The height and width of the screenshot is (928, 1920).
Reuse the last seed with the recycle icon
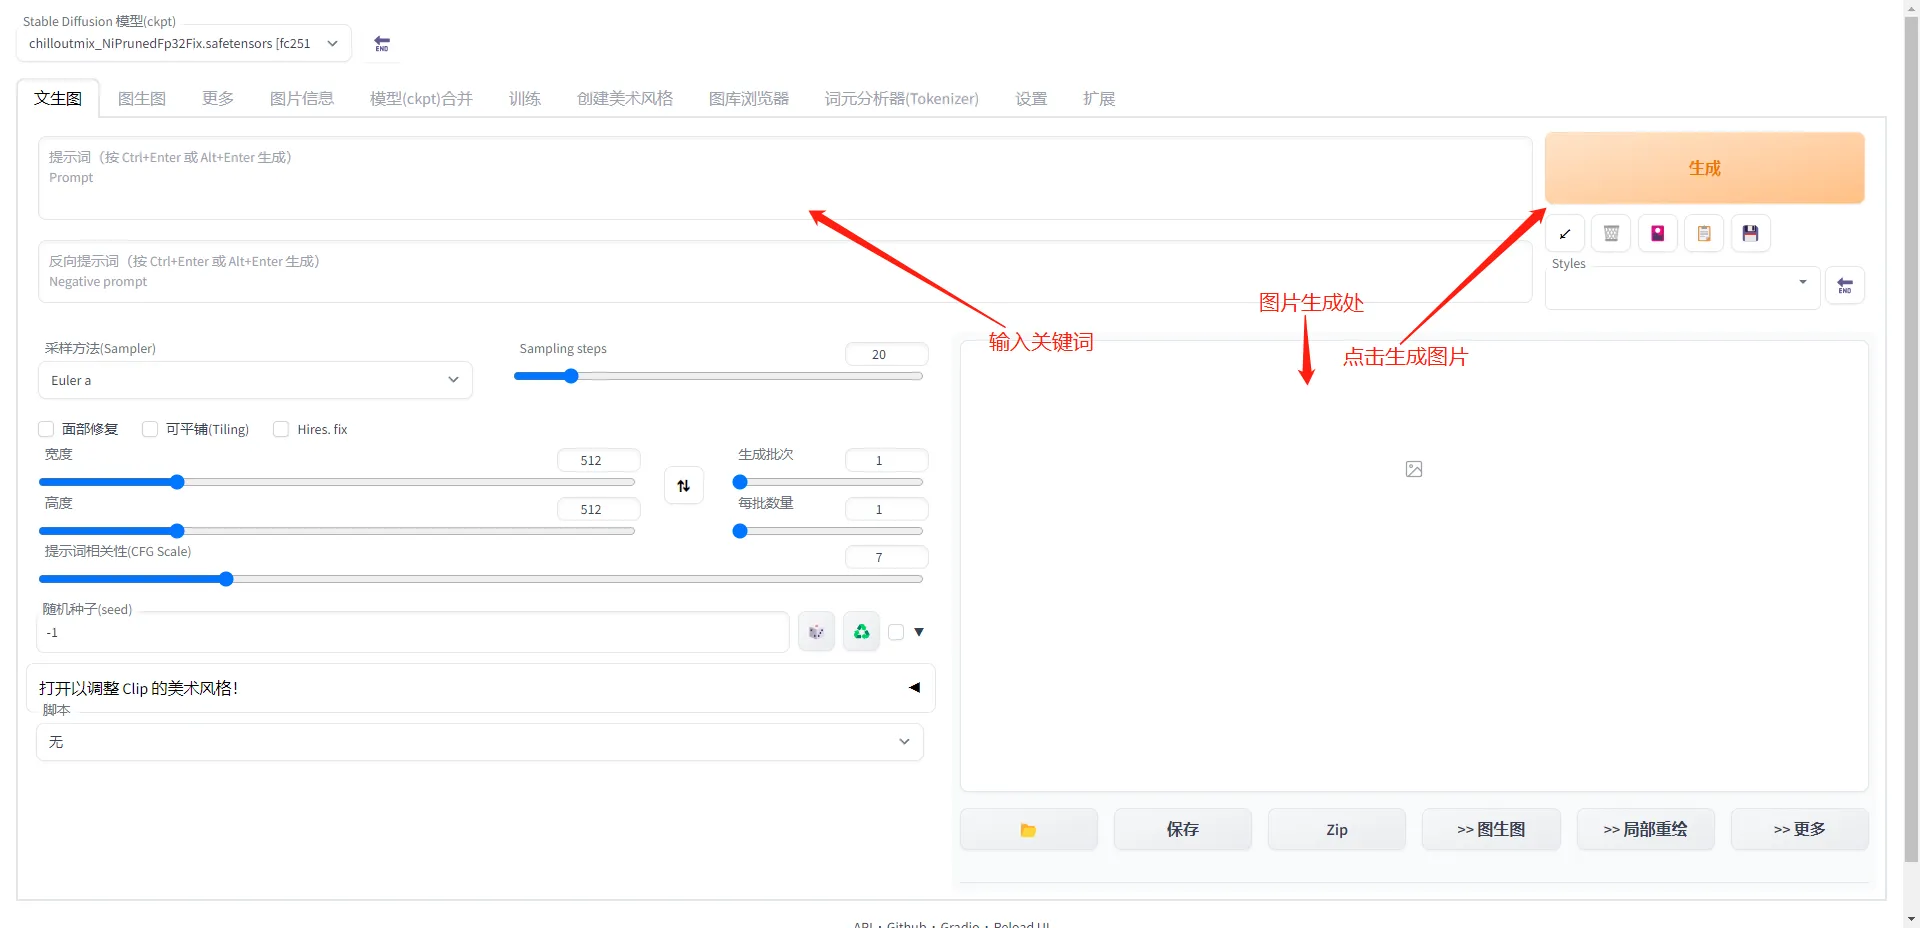(x=861, y=632)
